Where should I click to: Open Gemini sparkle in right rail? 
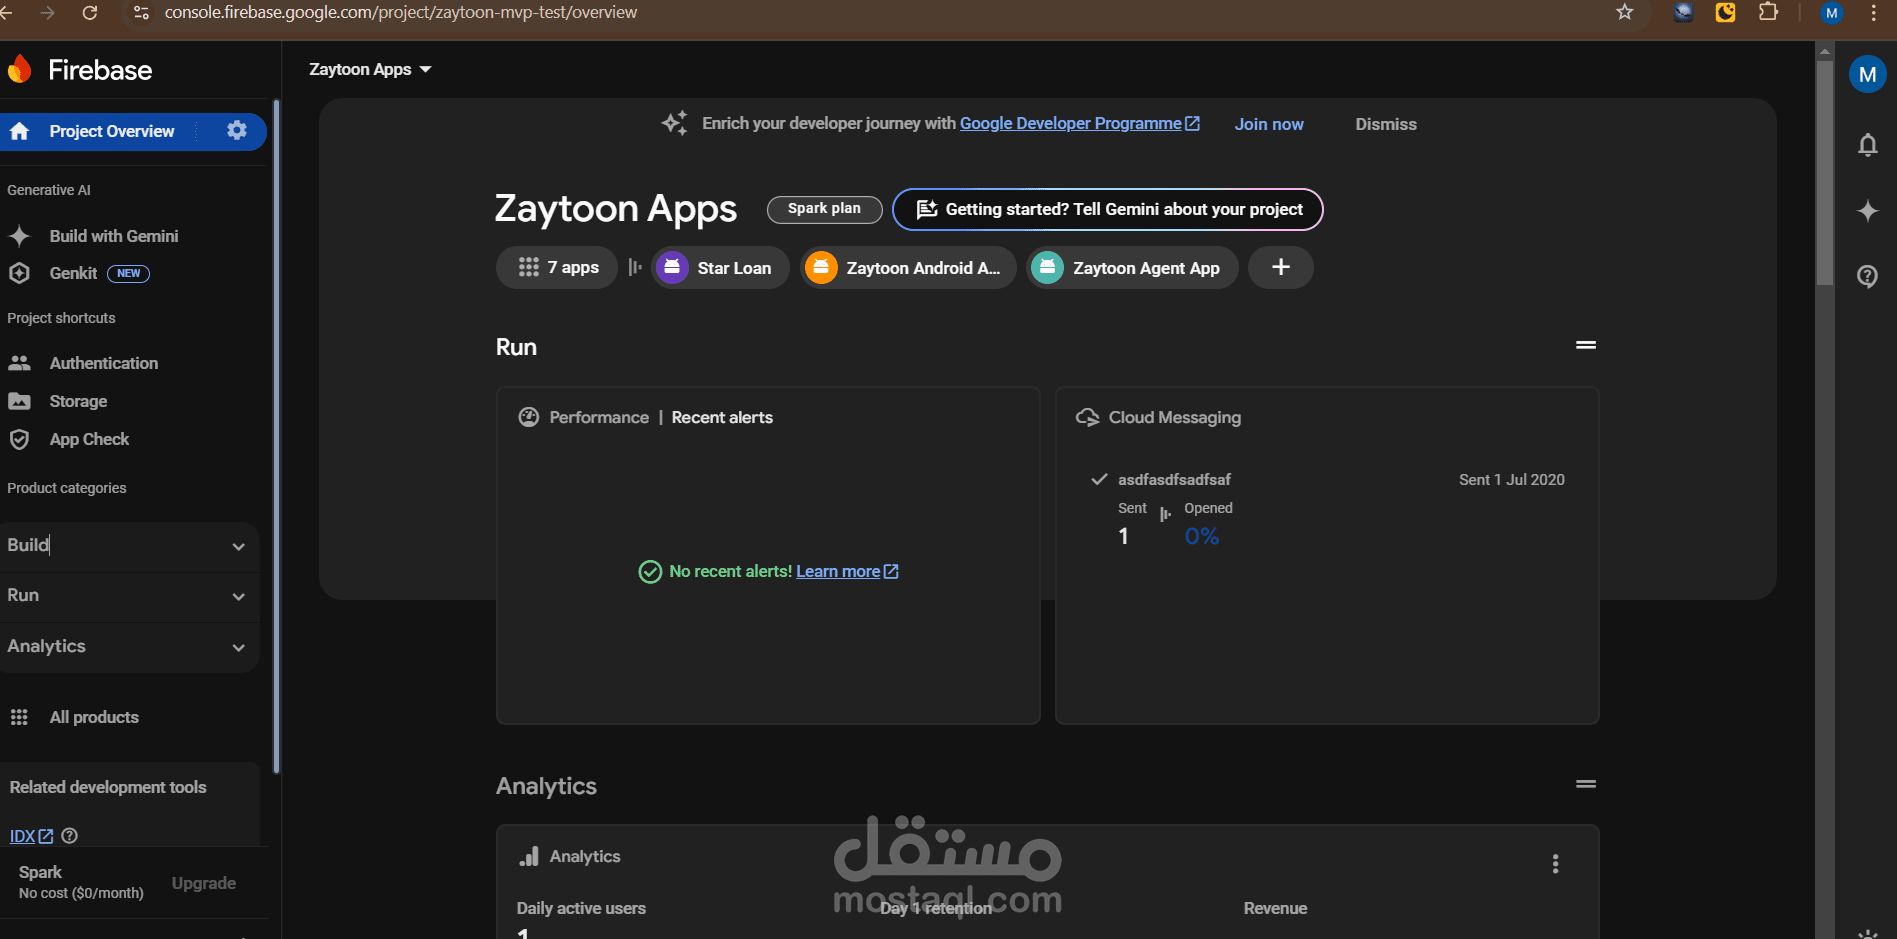pyautogui.click(x=1867, y=211)
